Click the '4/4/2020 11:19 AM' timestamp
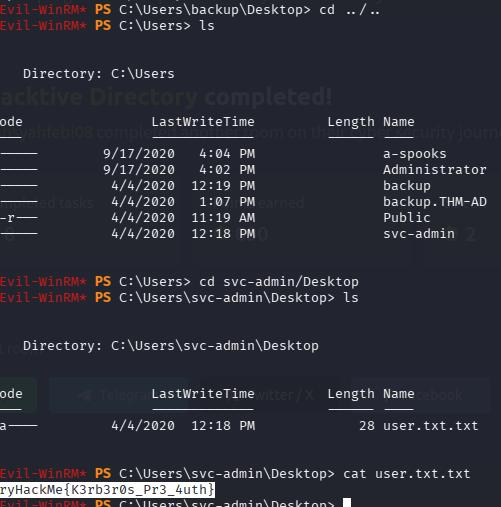 pyautogui.click(x=183, y=218)
